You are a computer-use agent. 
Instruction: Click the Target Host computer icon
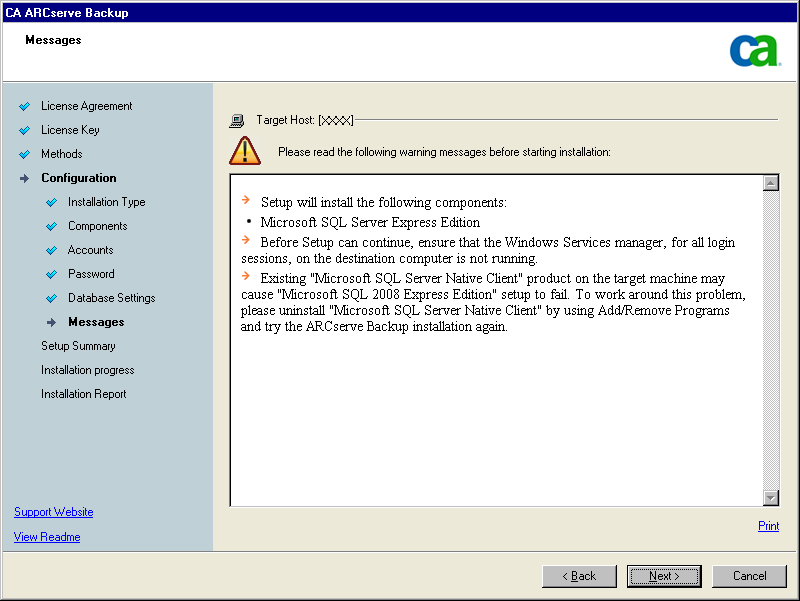[237, 120]
